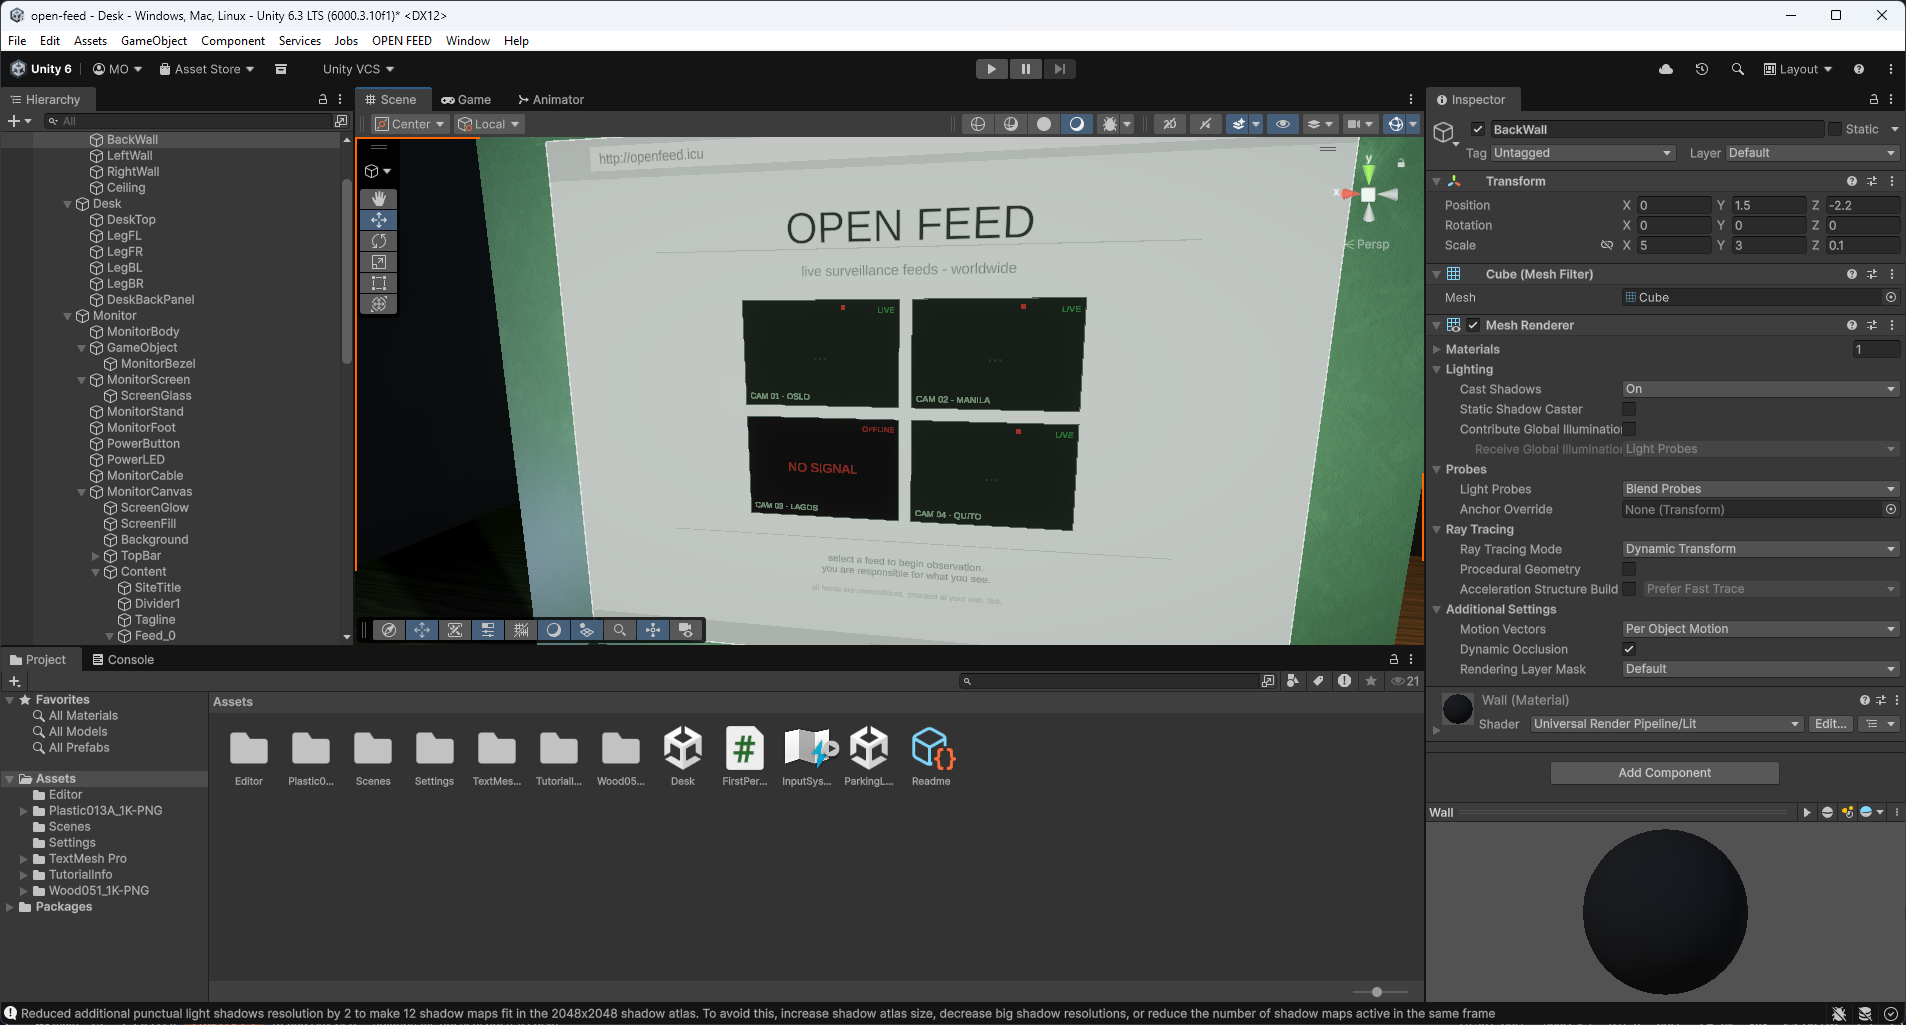Select the Rotate tool in Scene toolbar

pos(379,241)
